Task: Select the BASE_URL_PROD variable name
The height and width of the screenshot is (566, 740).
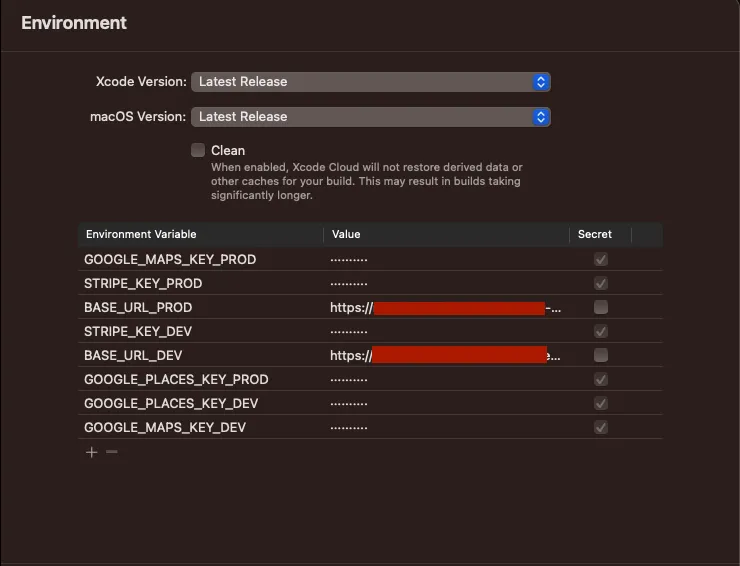Action: (138, 308)
